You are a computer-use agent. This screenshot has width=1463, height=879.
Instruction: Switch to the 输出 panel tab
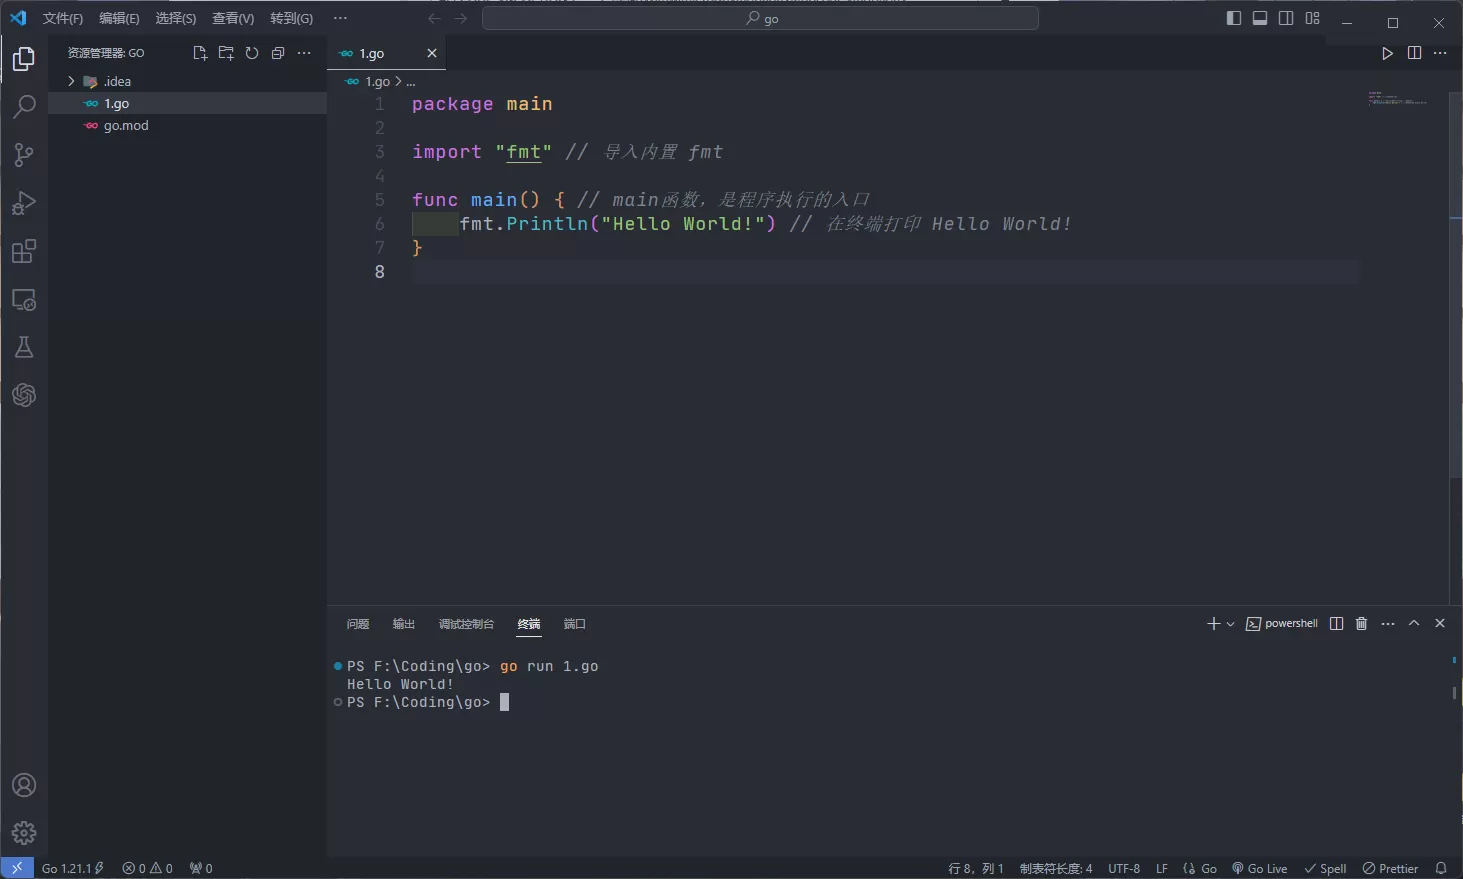point(404,623)
